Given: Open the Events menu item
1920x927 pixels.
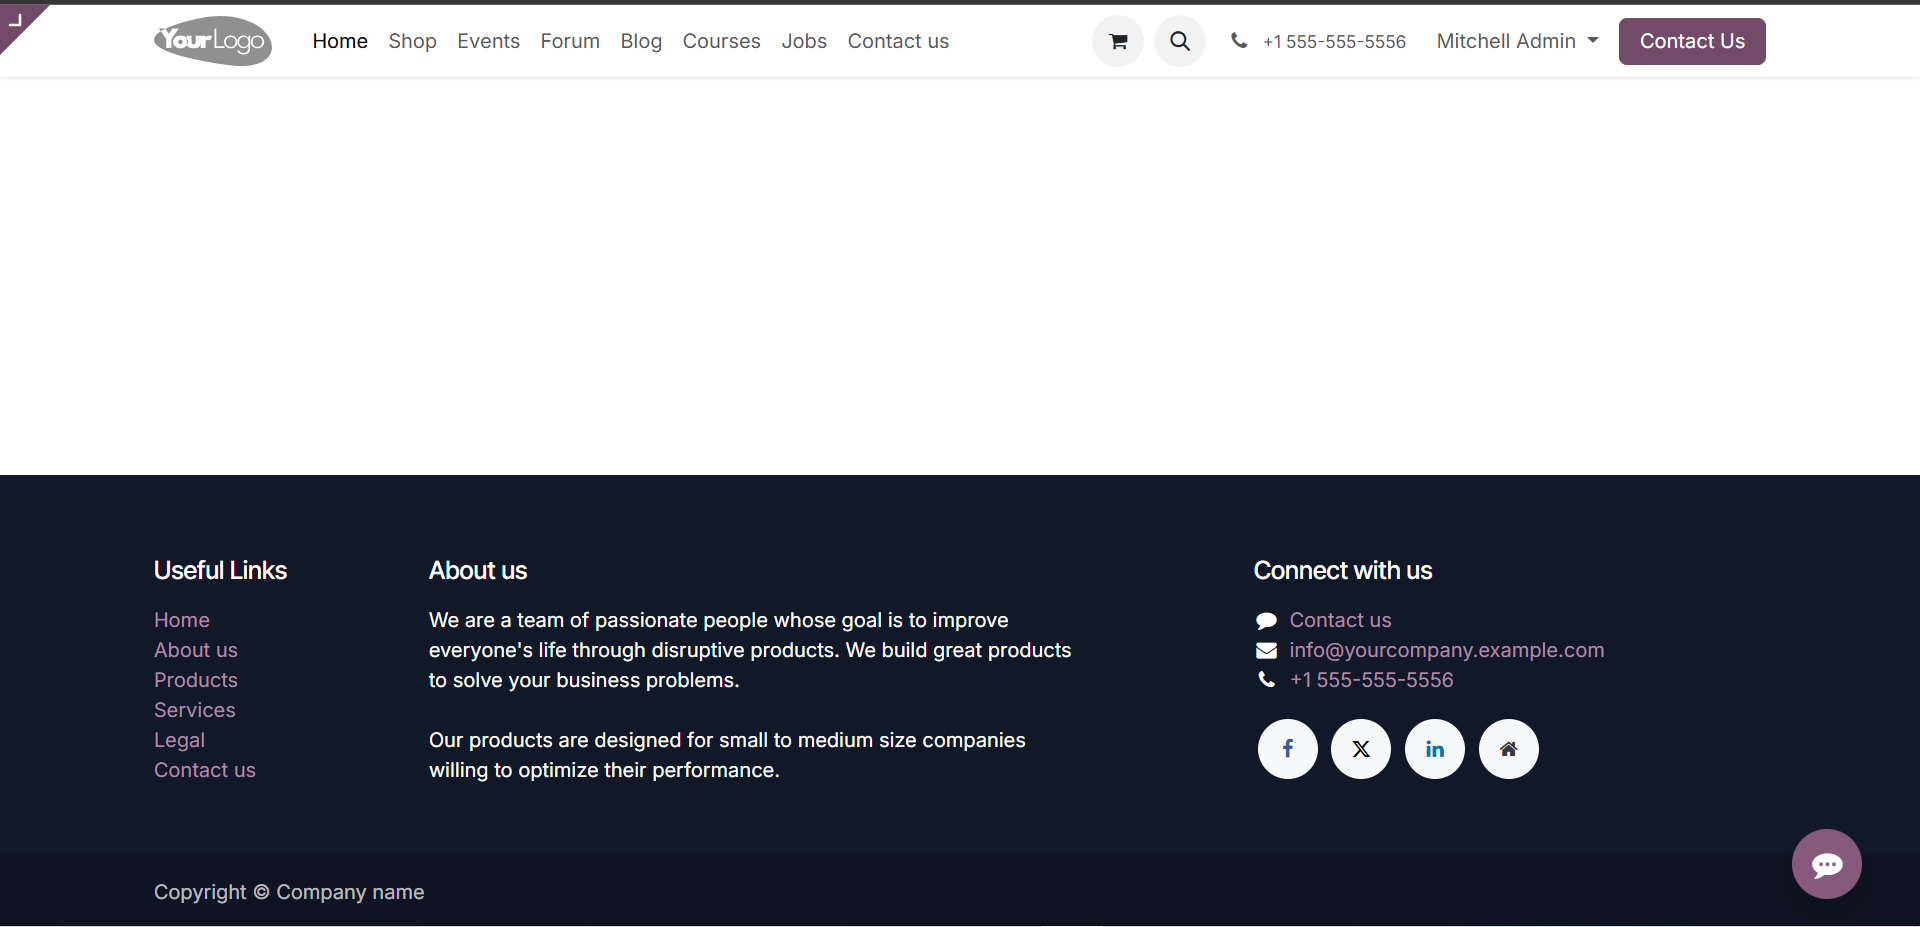Looking at the screenshot, I should click(488, 41).
